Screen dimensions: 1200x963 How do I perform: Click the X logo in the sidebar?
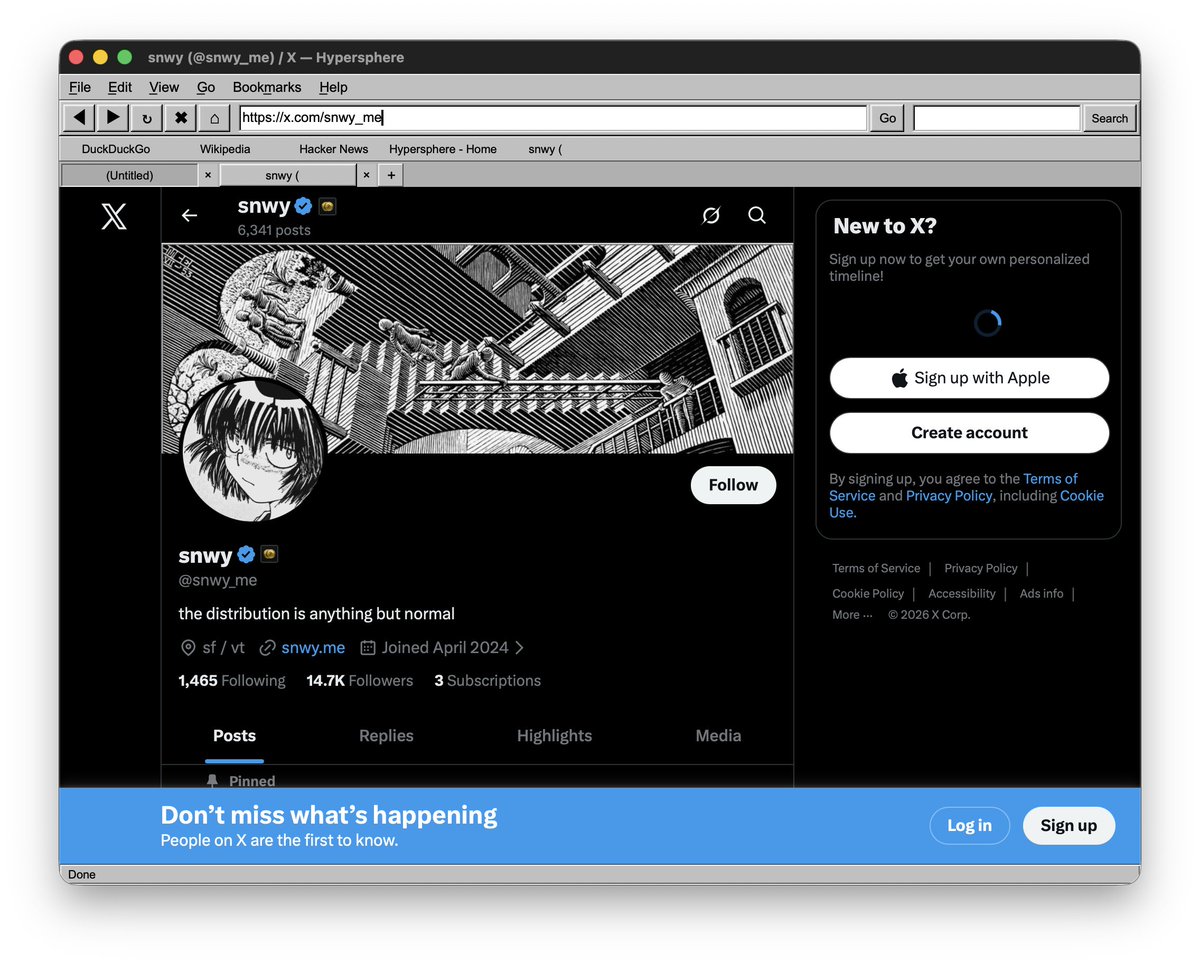114,216
